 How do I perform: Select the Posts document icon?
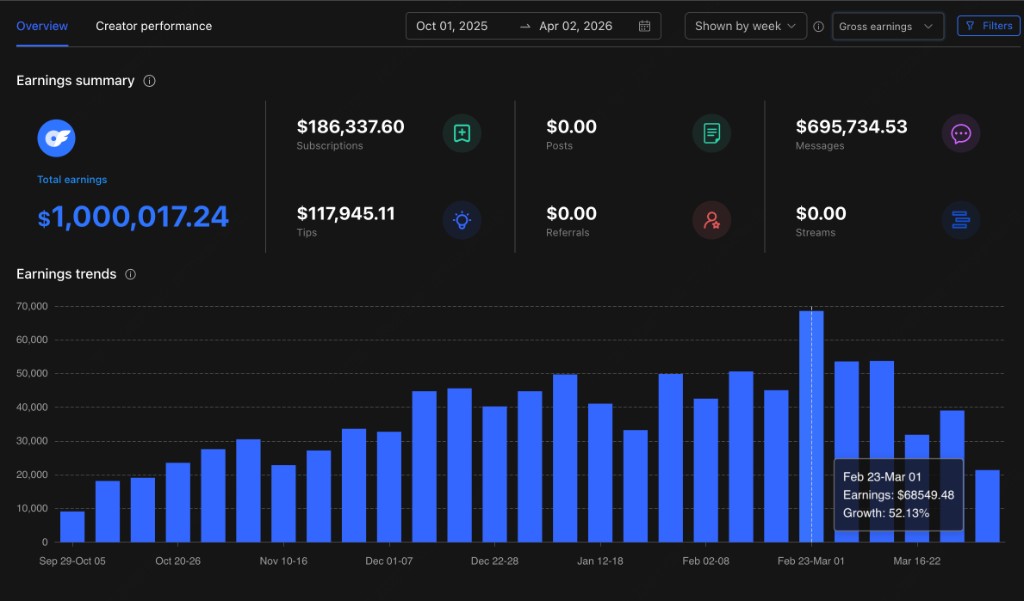(x=711, y=132)
